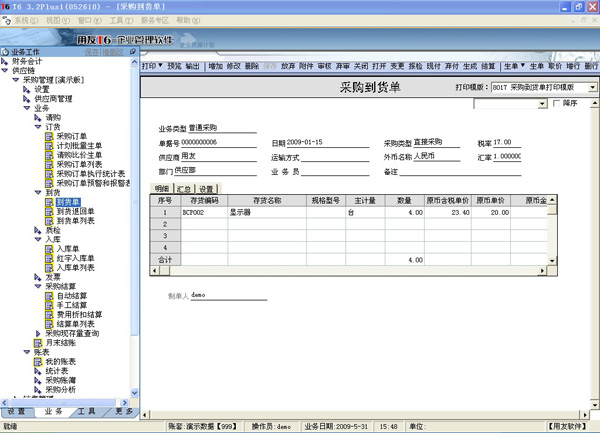
Task: Collapse the 订货 tree node
Action: (x=38, y=127)
